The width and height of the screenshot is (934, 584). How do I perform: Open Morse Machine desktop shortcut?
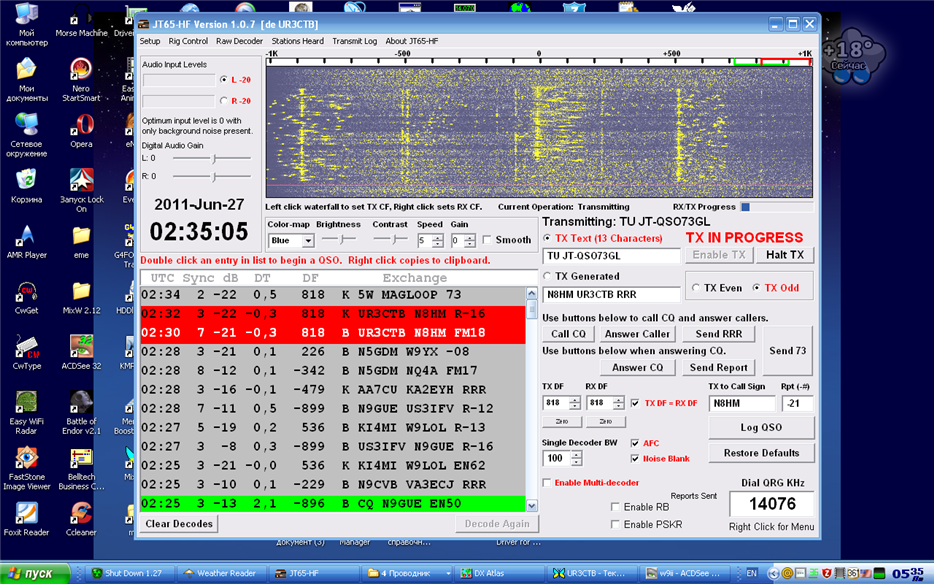tap(81, 21)
